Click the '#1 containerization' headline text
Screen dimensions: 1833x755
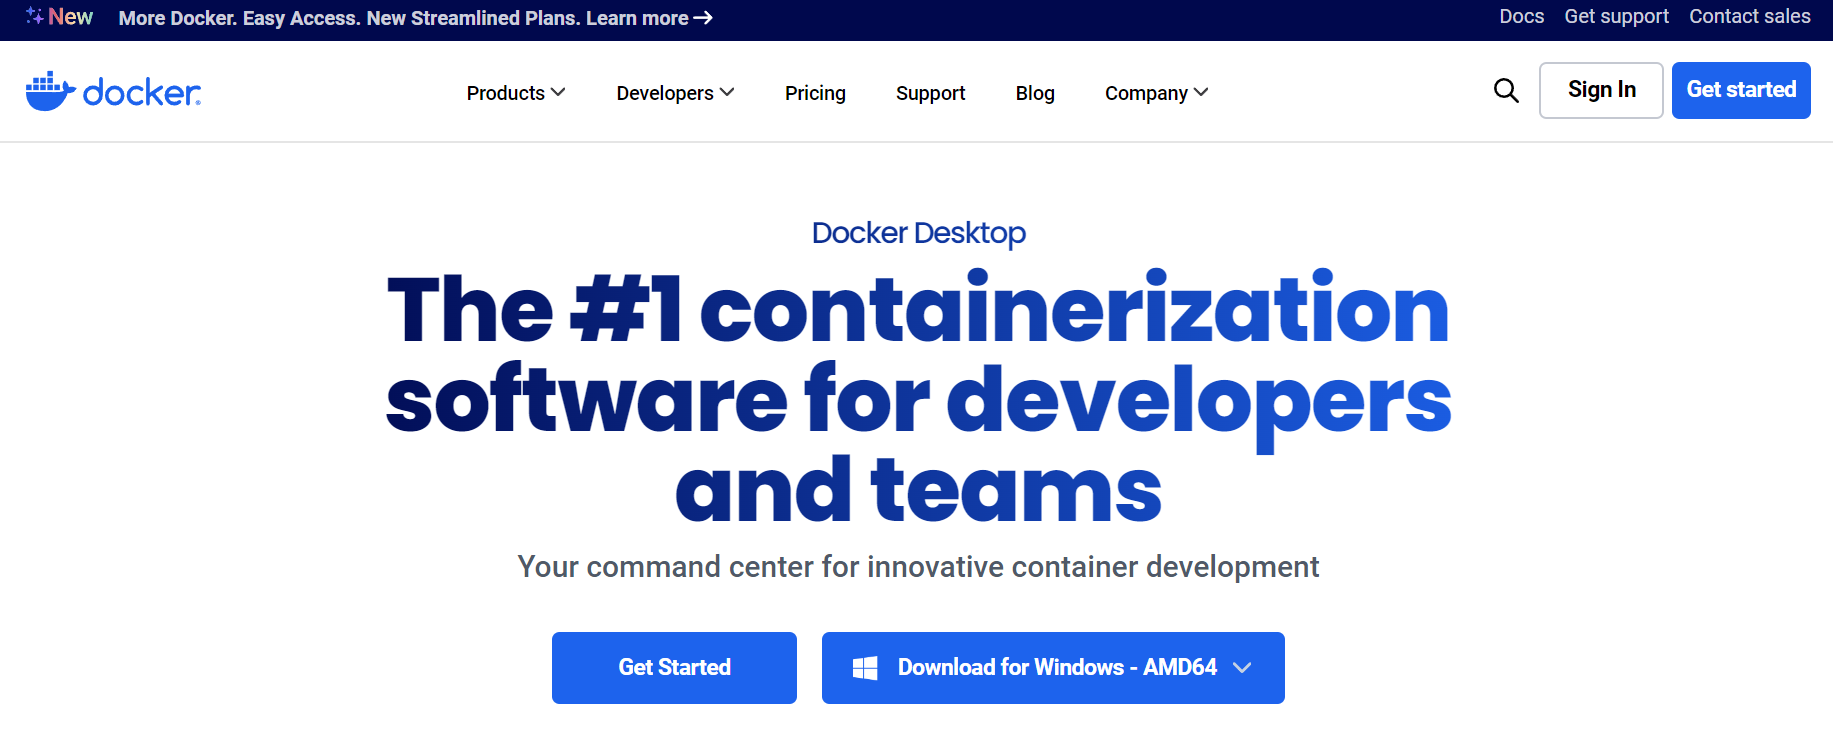(x=1010, y=309)
